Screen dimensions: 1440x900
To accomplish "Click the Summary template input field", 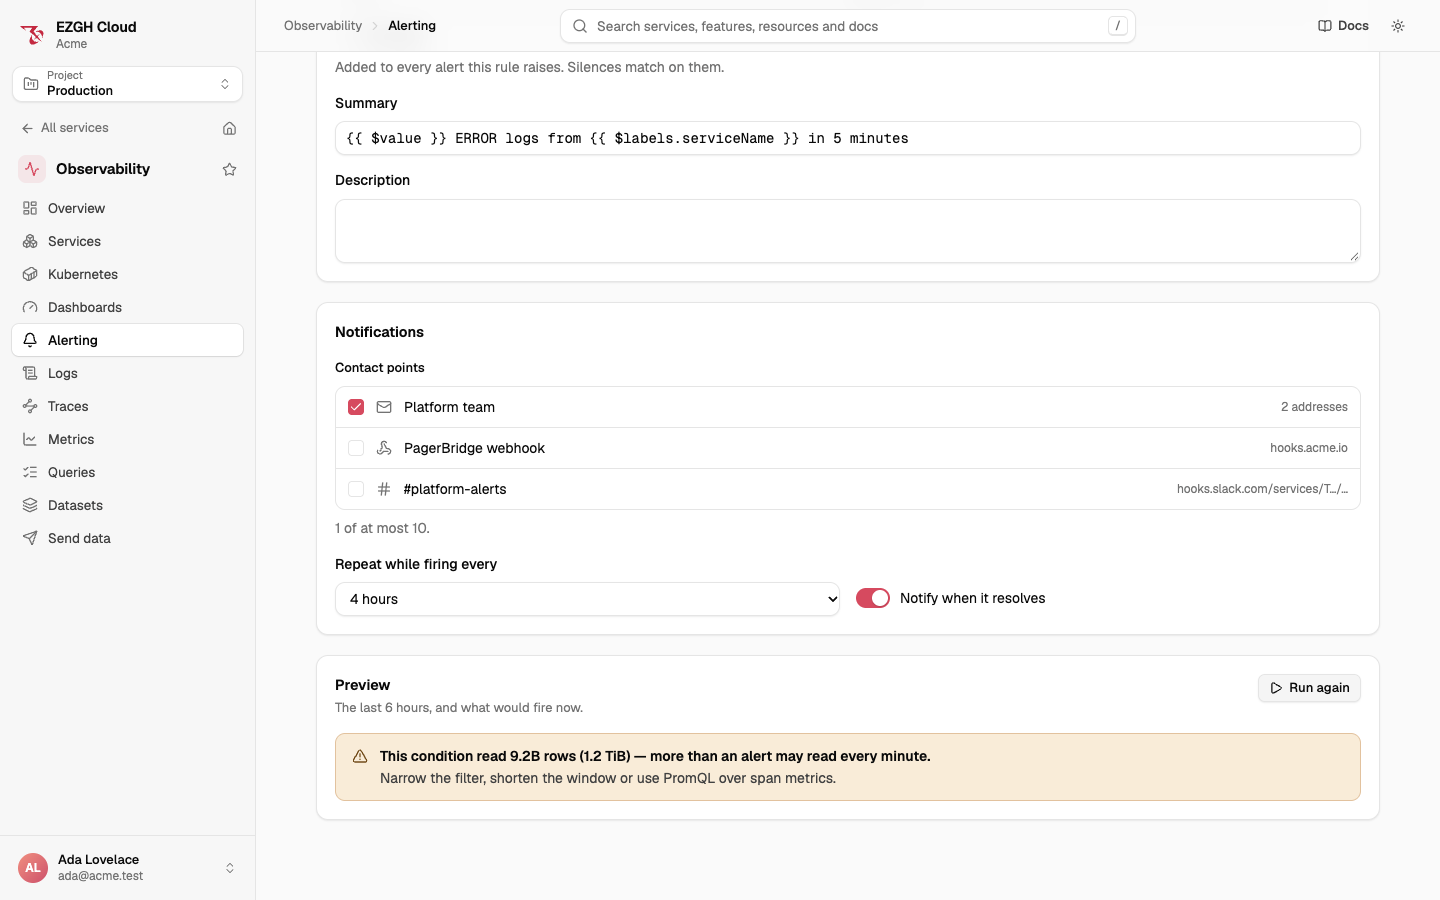I will [x=848, y=138].
